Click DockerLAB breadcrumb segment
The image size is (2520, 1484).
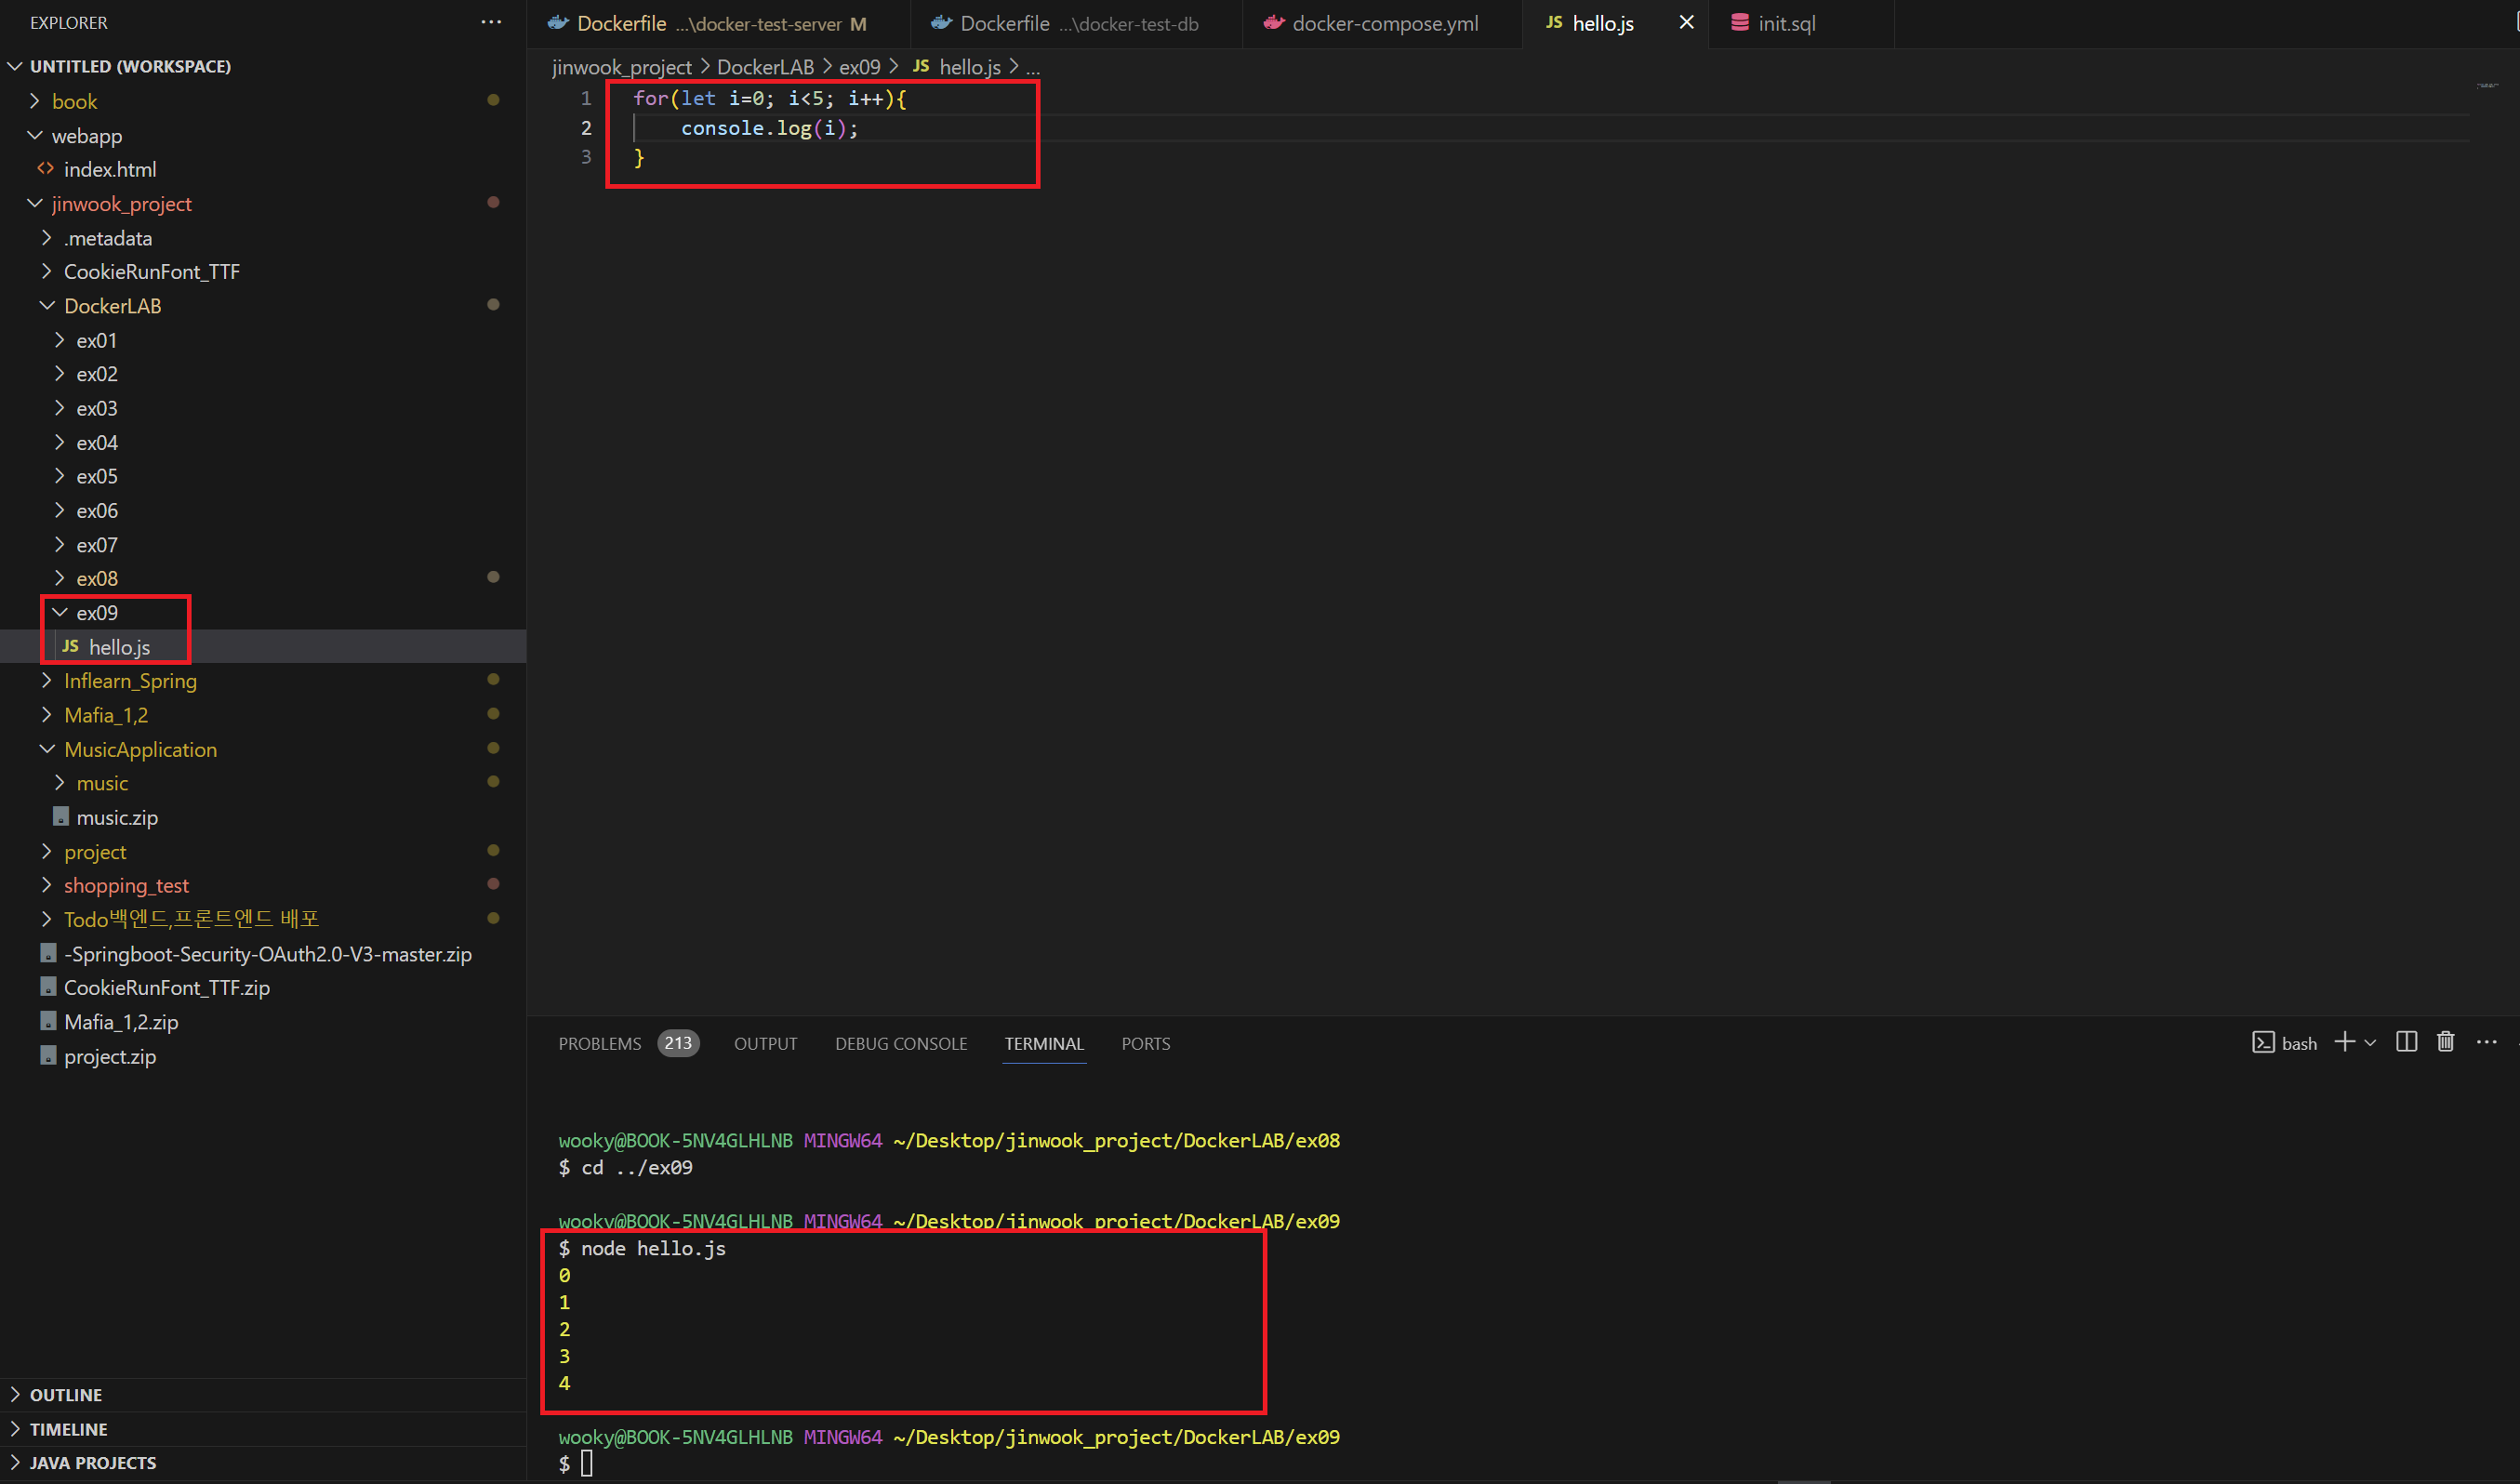click(x=765, y=67)
